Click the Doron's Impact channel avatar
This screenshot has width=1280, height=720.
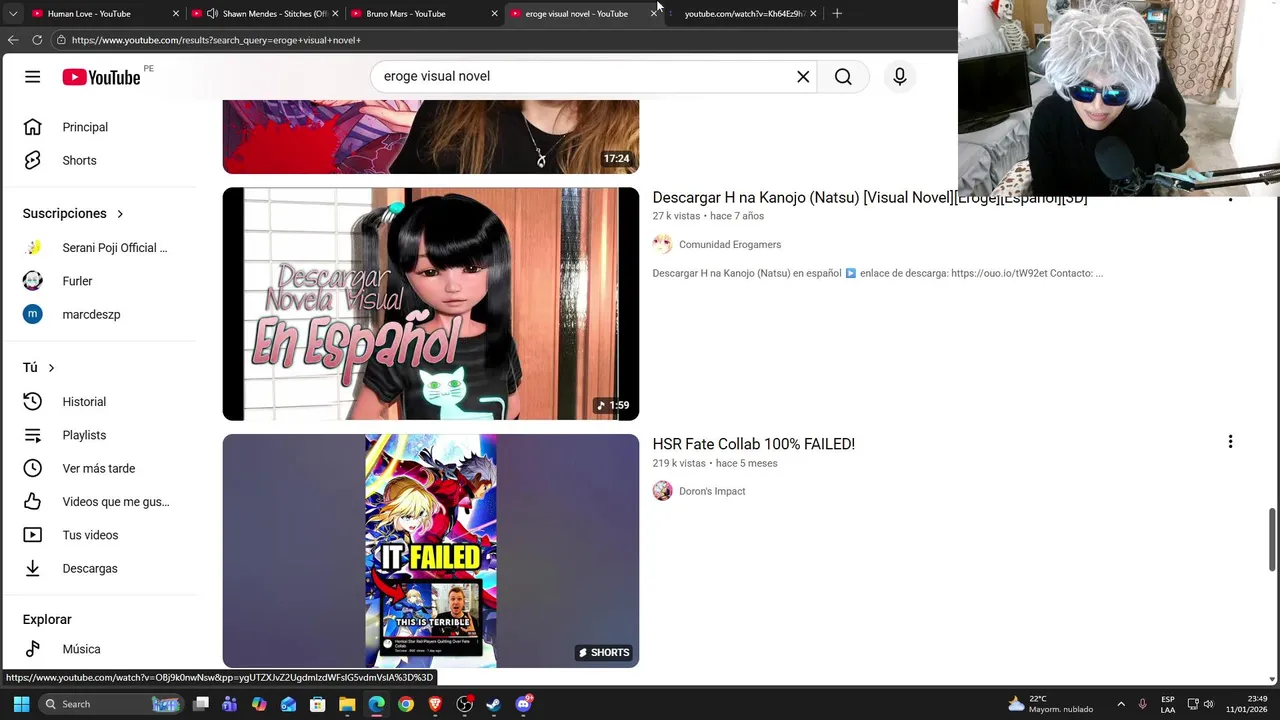click(x=662, y=491)
